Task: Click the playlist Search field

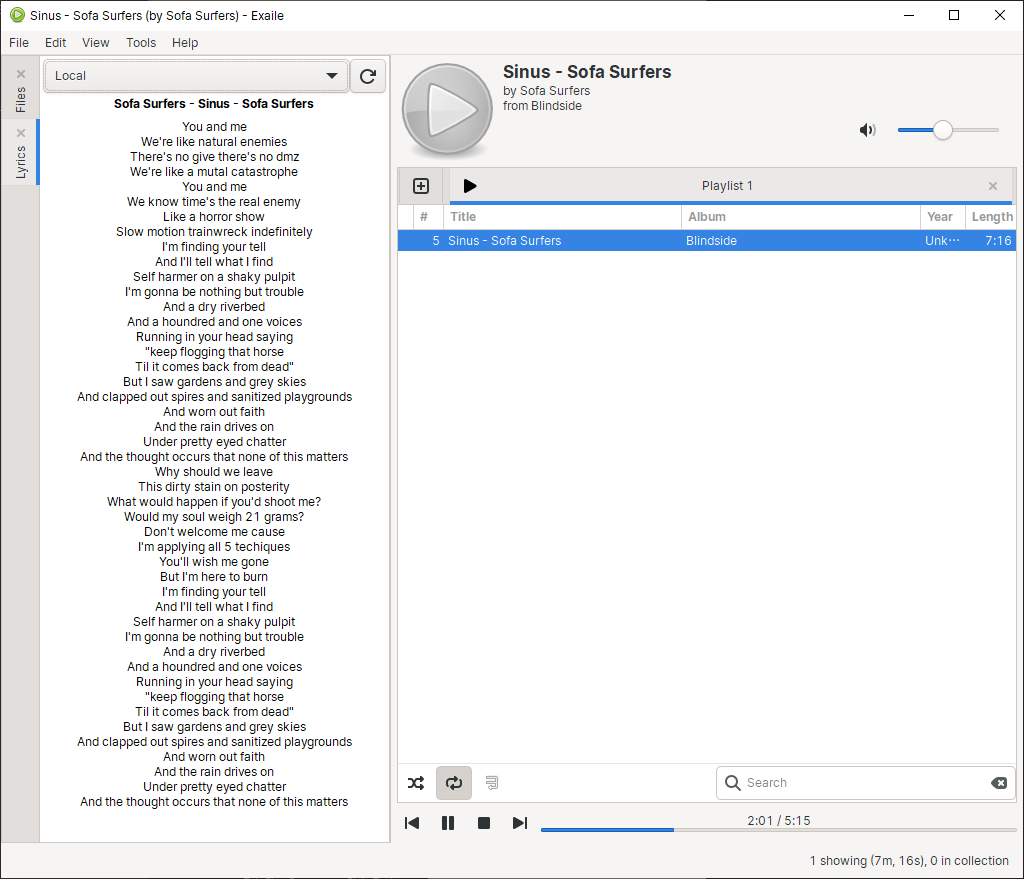Action: click(x=866, y=782)
